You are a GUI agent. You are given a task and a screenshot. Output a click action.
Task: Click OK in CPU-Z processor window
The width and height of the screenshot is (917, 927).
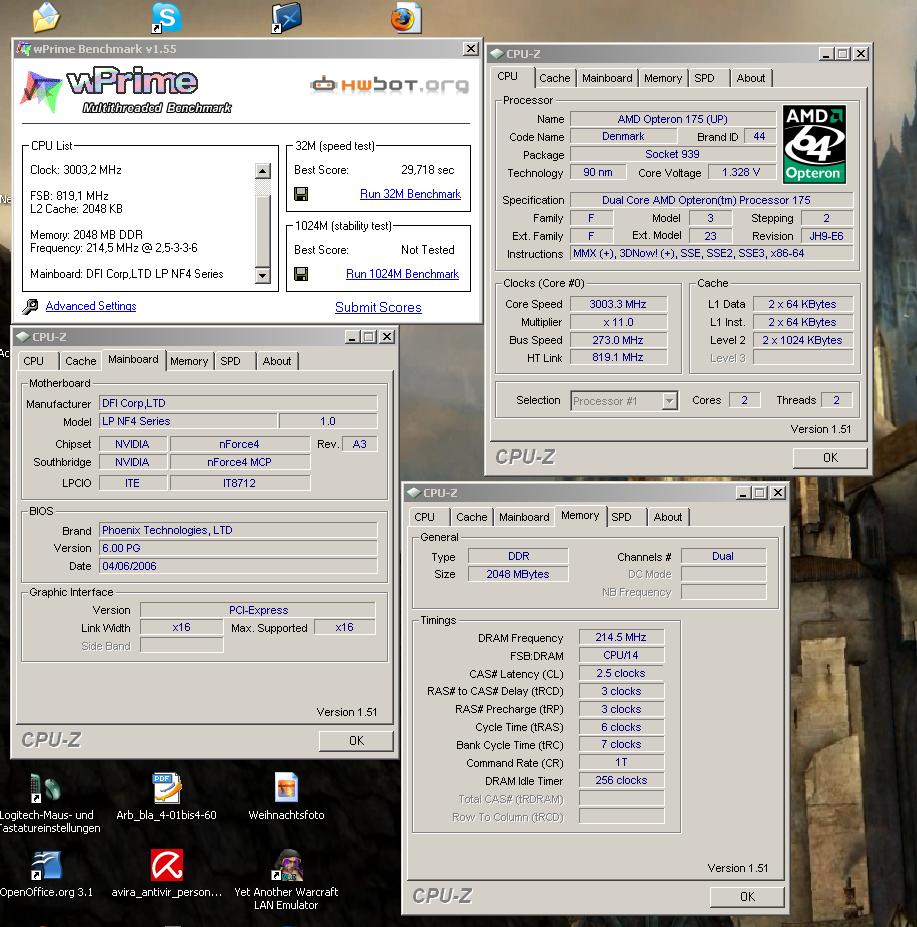[830, 458]
